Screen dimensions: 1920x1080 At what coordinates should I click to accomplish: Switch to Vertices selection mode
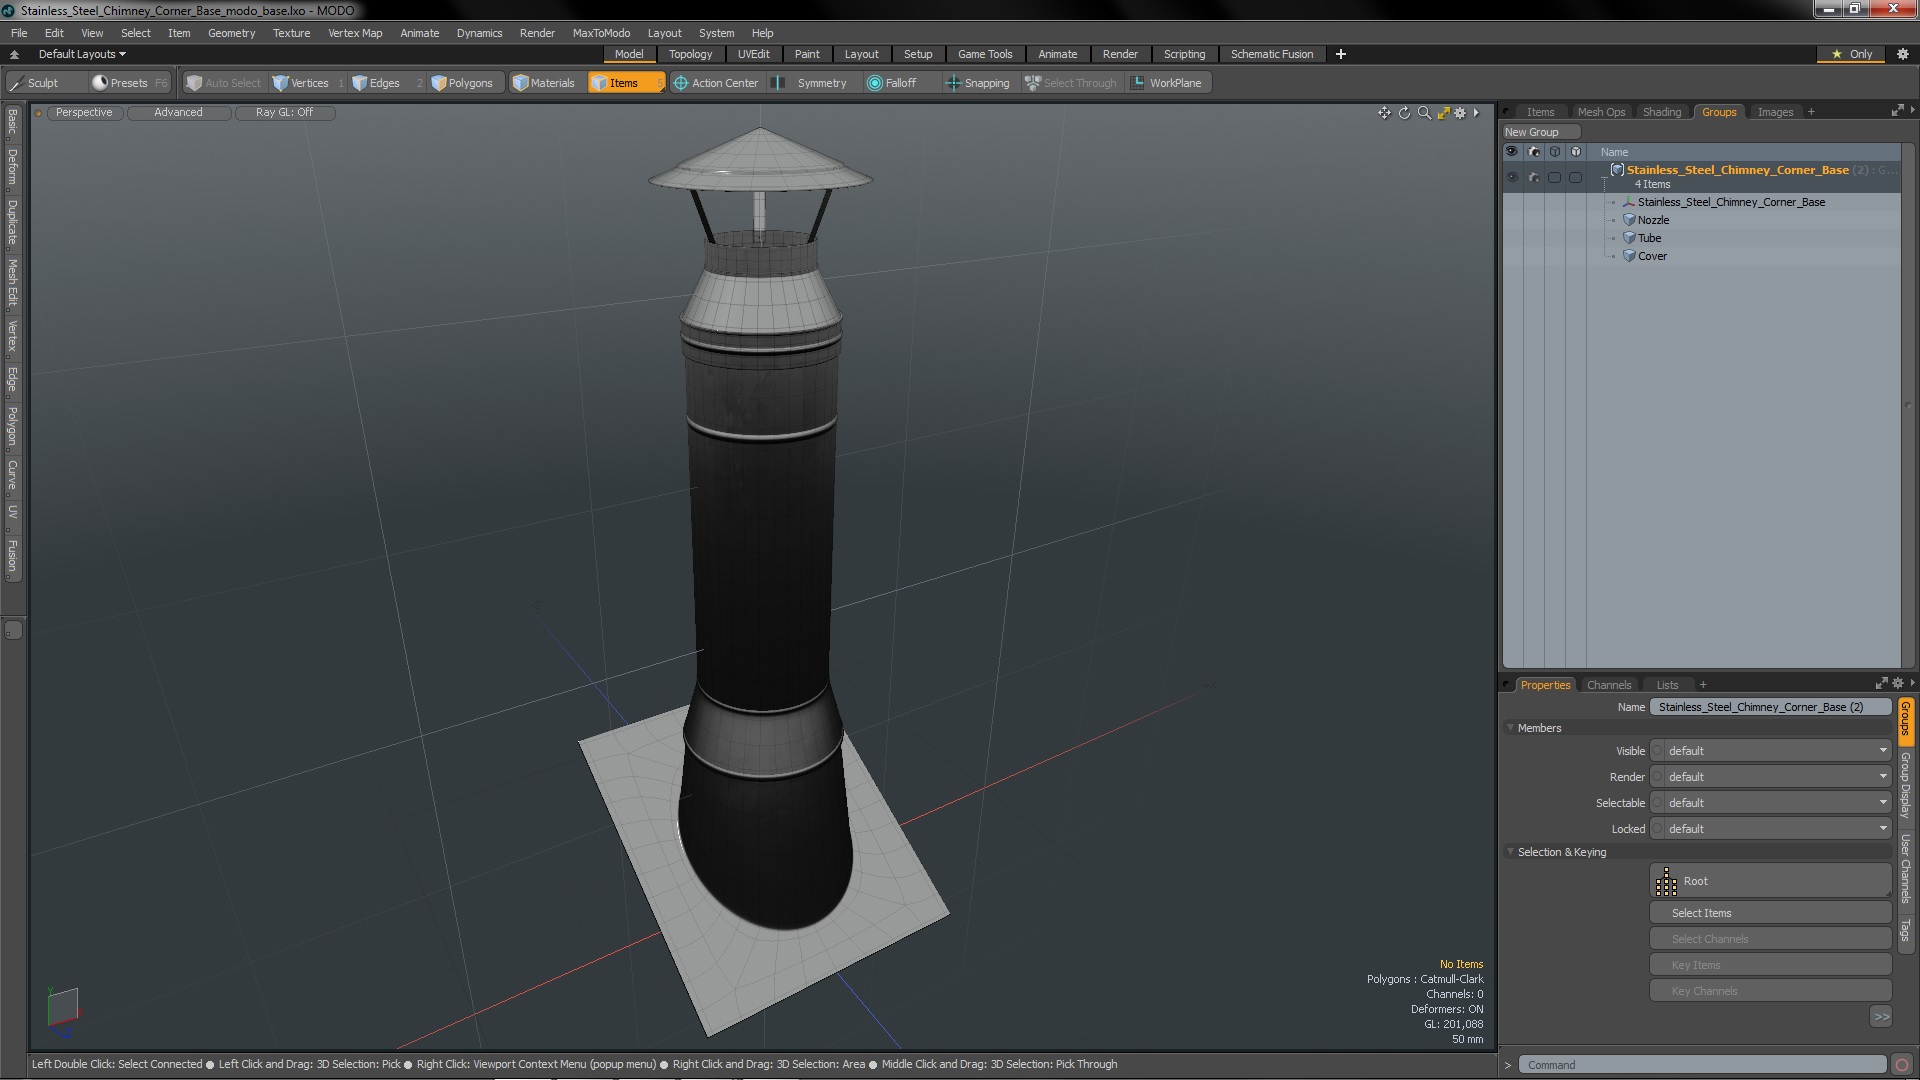308,83
